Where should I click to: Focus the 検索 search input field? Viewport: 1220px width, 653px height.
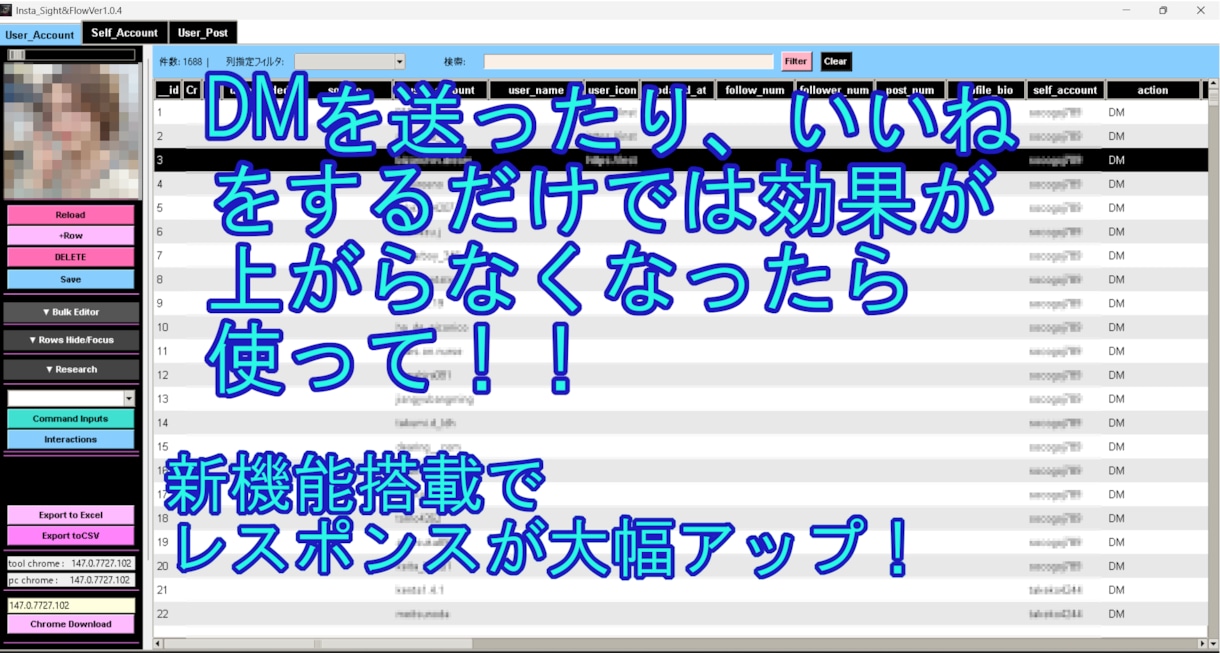coord(628,62)
